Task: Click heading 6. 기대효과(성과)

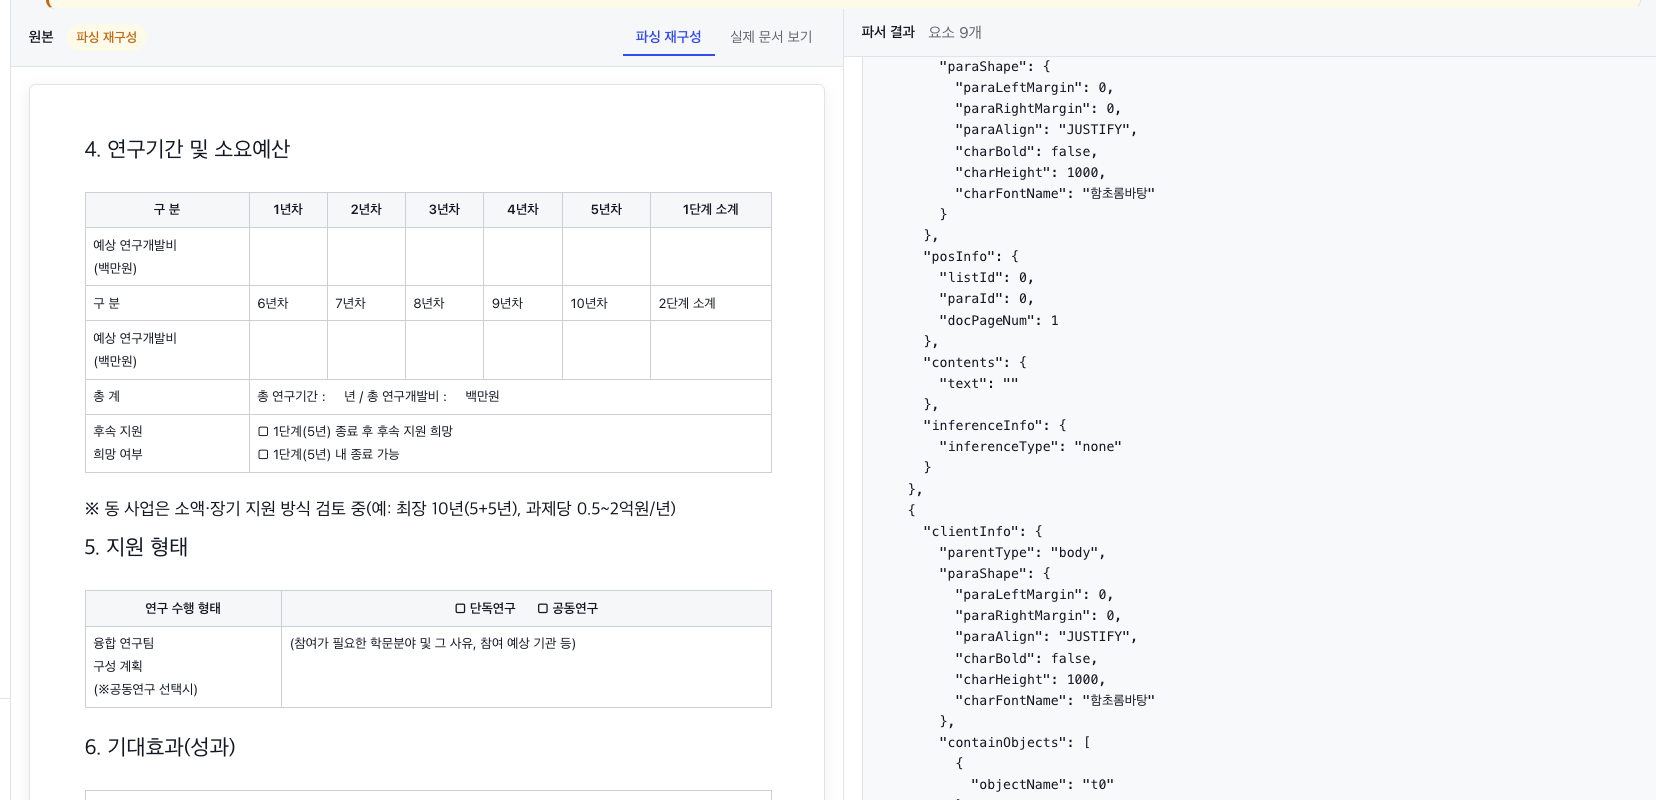Action: pos(160,747)
